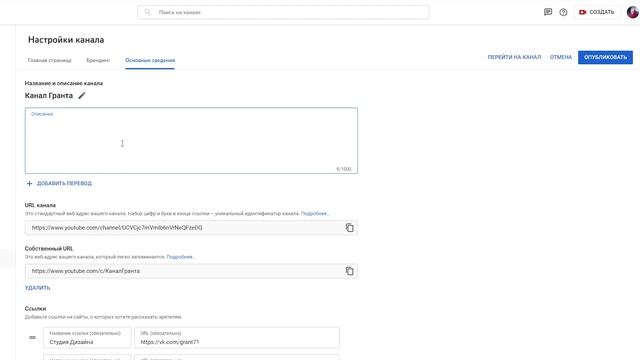Select the Основные сведения tab
Viewport: 640px width, 360px height.
150,60
